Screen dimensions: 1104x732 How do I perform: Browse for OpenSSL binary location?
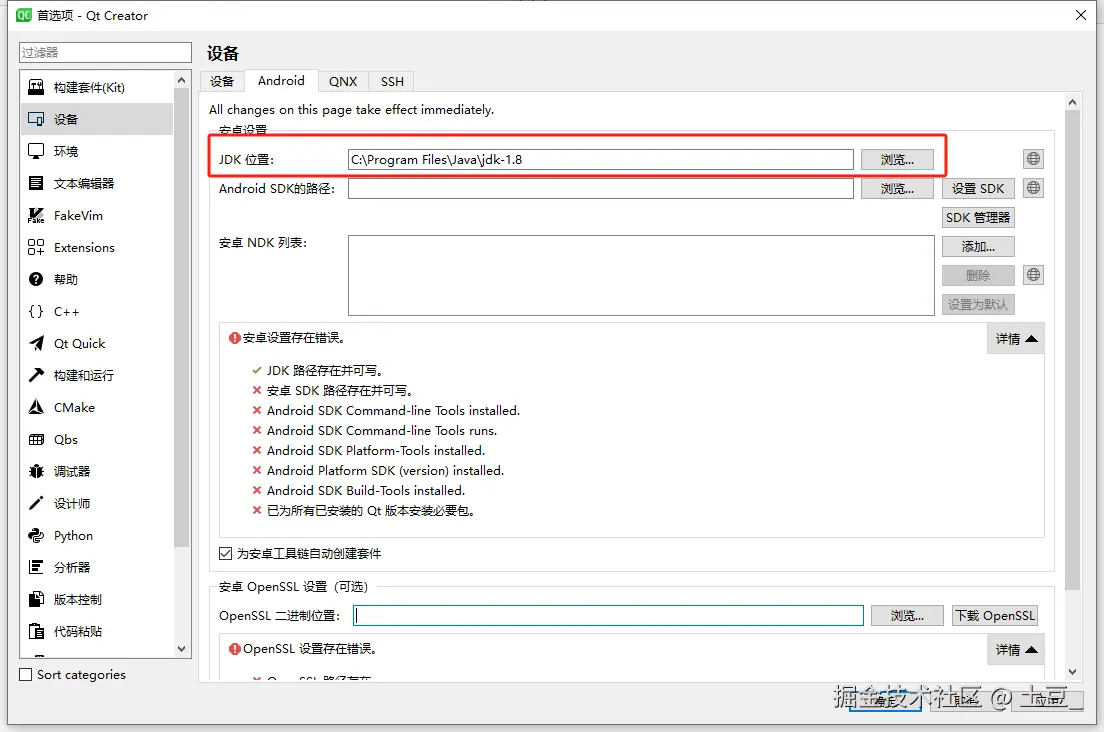coord(907,616)
